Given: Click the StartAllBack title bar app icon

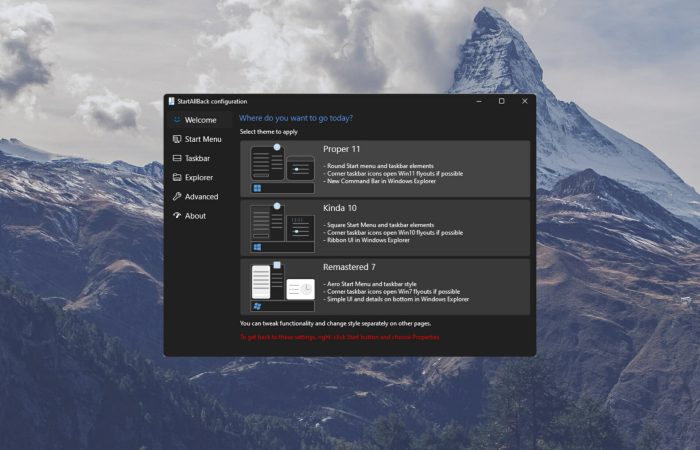Looking at the screenshot, I should coord(171,101).
